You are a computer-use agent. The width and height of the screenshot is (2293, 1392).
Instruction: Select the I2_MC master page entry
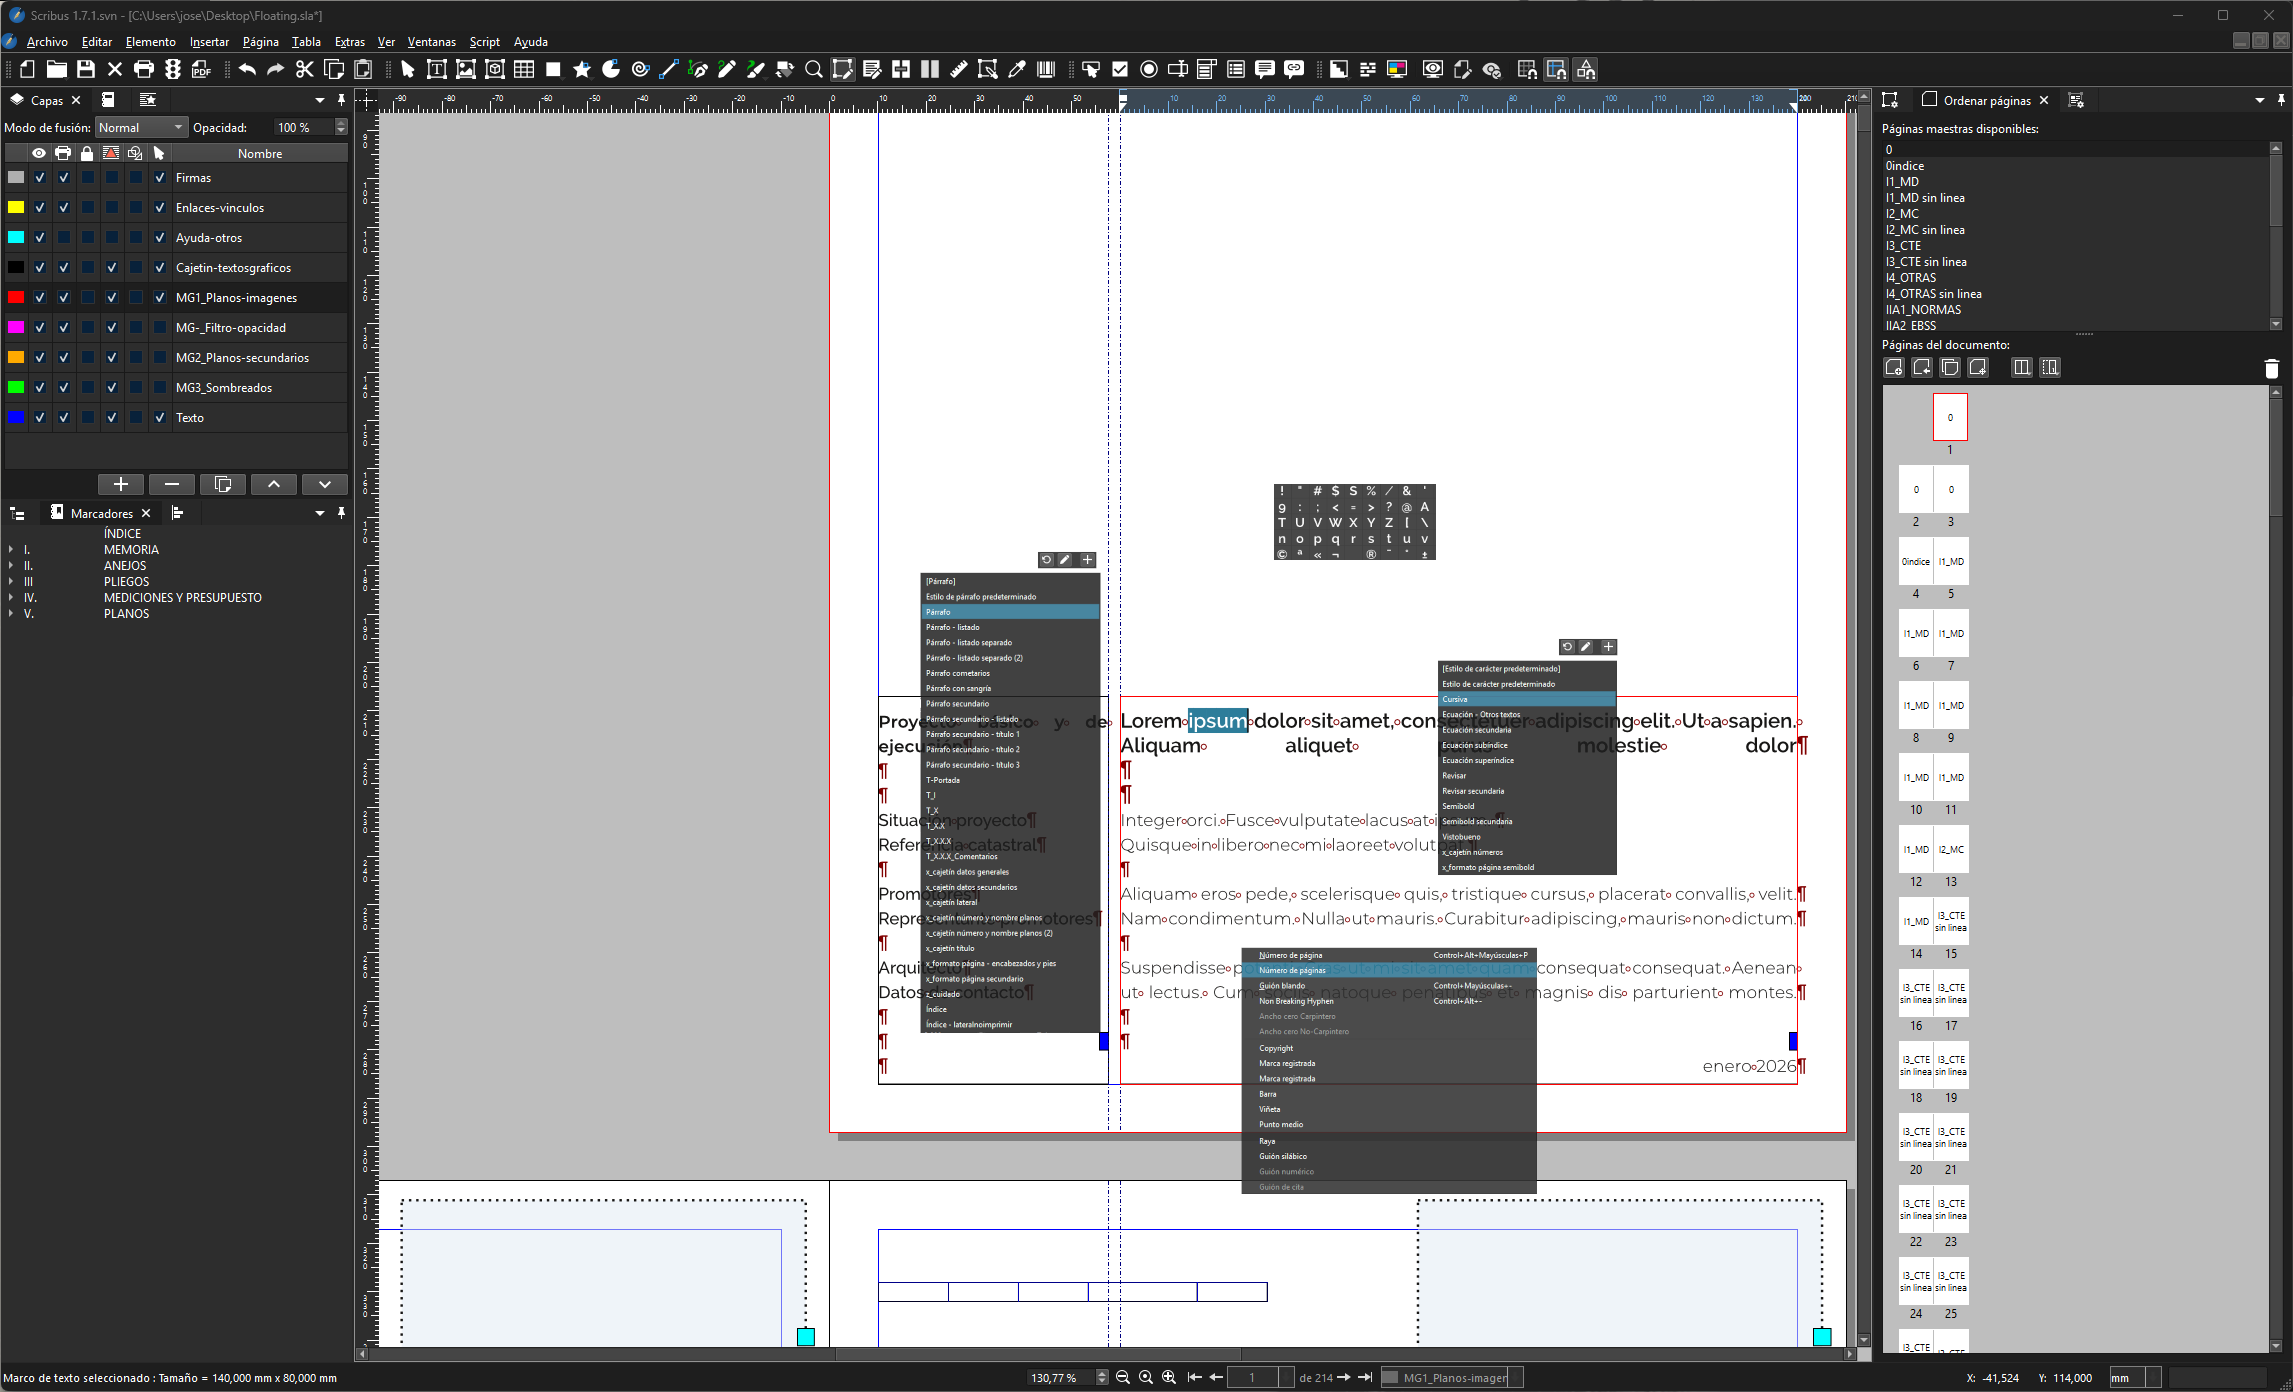point(1901,214)
